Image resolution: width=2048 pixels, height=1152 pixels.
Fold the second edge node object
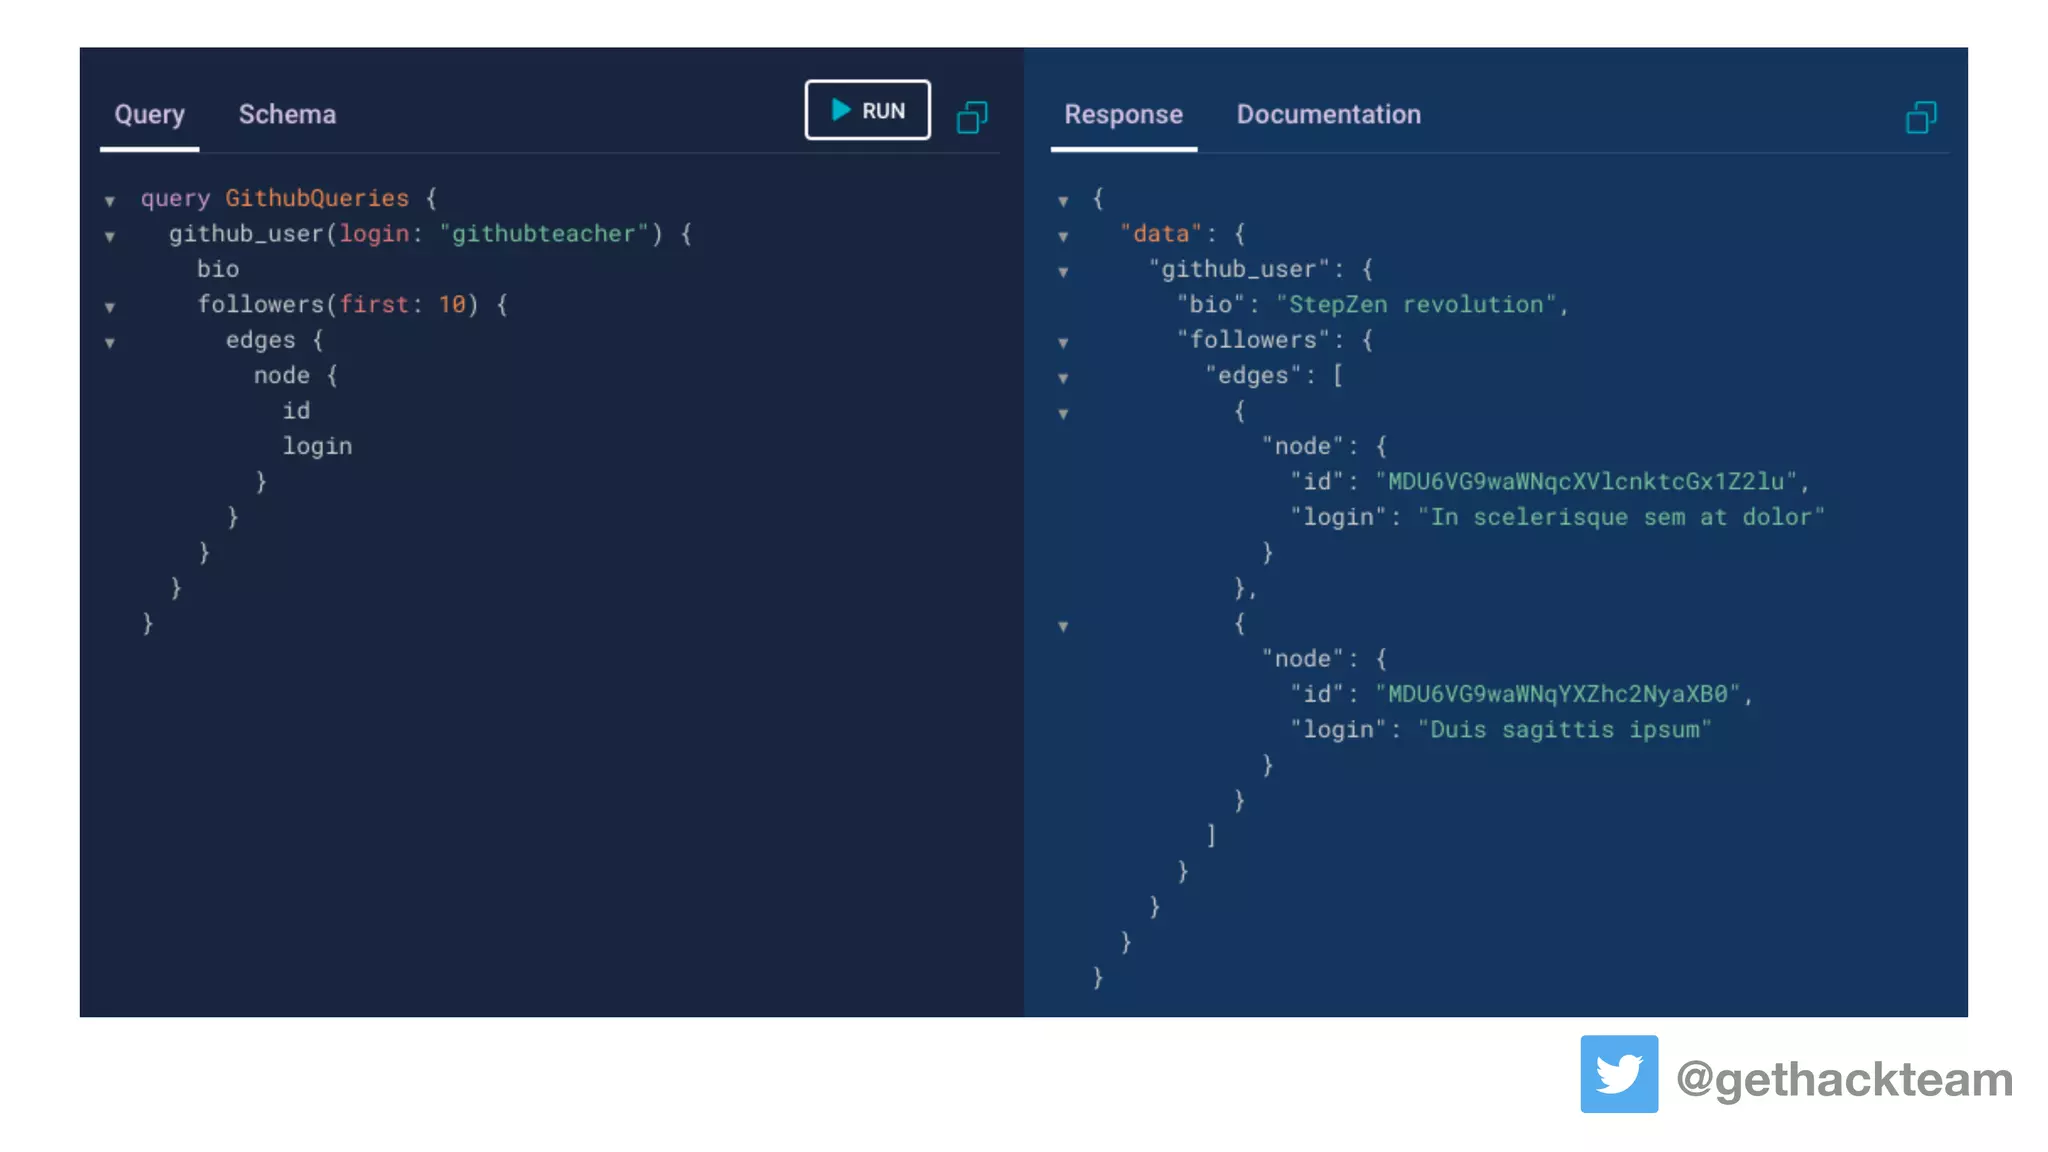pyautogui.click(x=1063, y=627)
